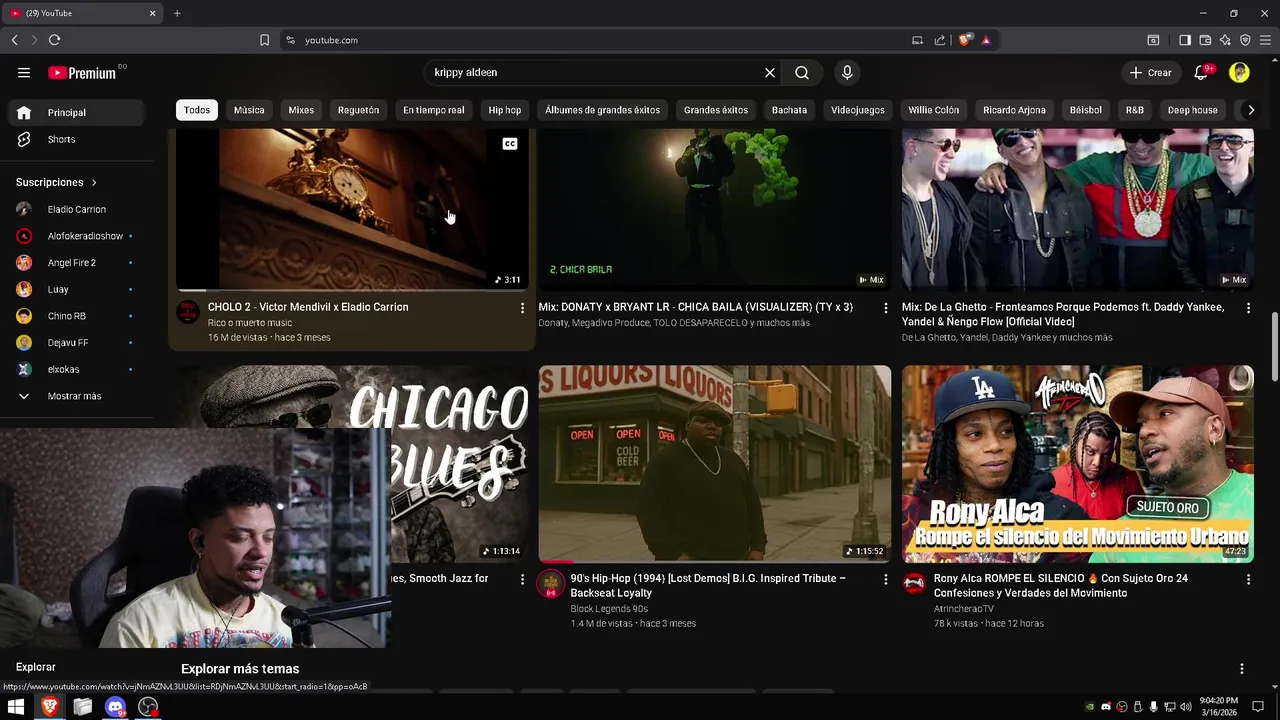This screenshot has height=720, width=1280.
Task: Start voice search with the microphone
Action: (847, 72)
